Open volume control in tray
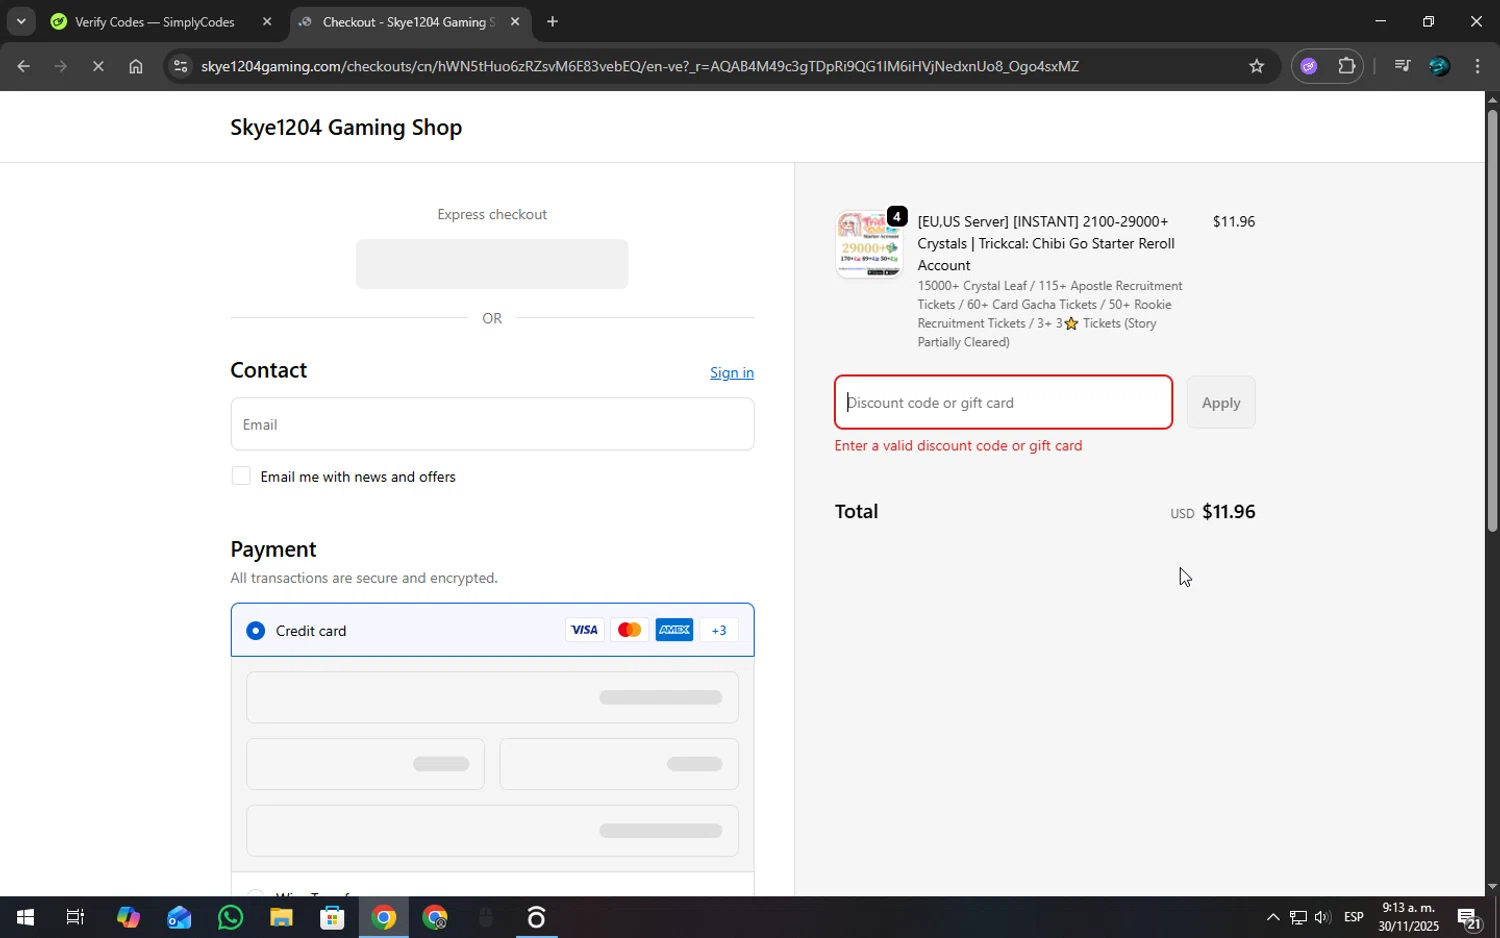The height and width of the screenshot is (938, 1500). click(1322, 917)
